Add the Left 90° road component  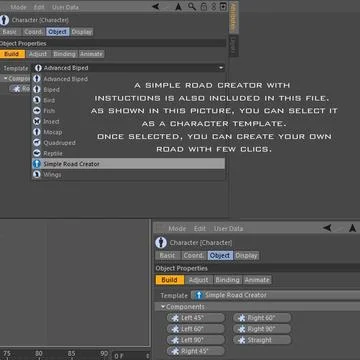pos(196,340)
